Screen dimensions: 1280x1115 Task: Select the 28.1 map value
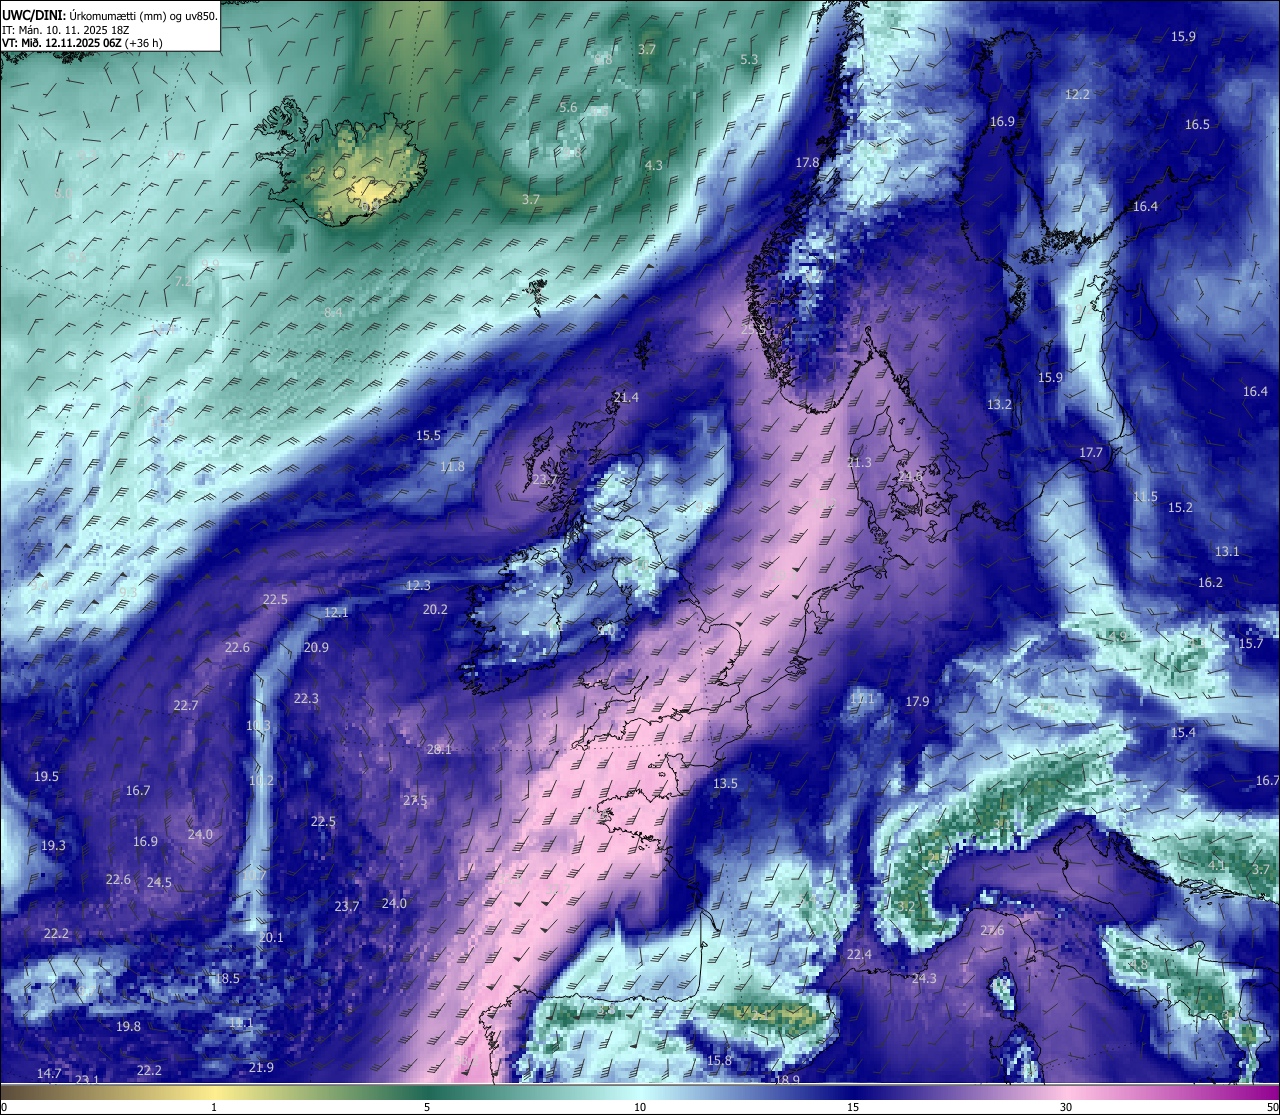click(x=439, y=749)
